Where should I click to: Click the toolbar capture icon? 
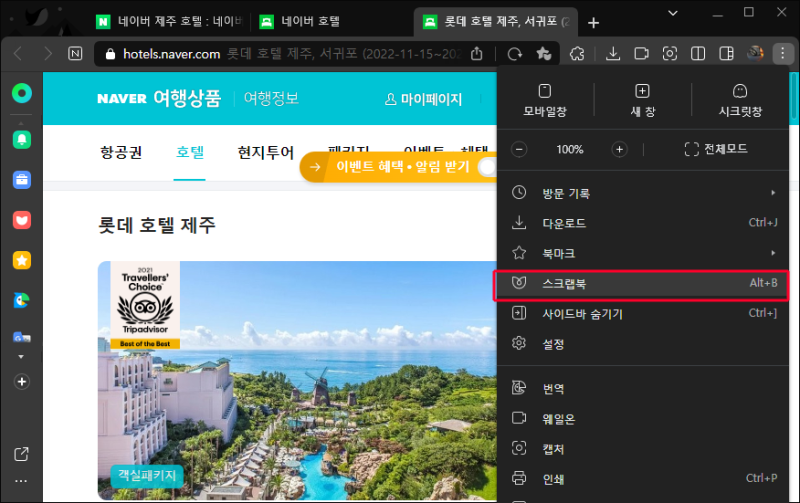[x=669, y=54]
